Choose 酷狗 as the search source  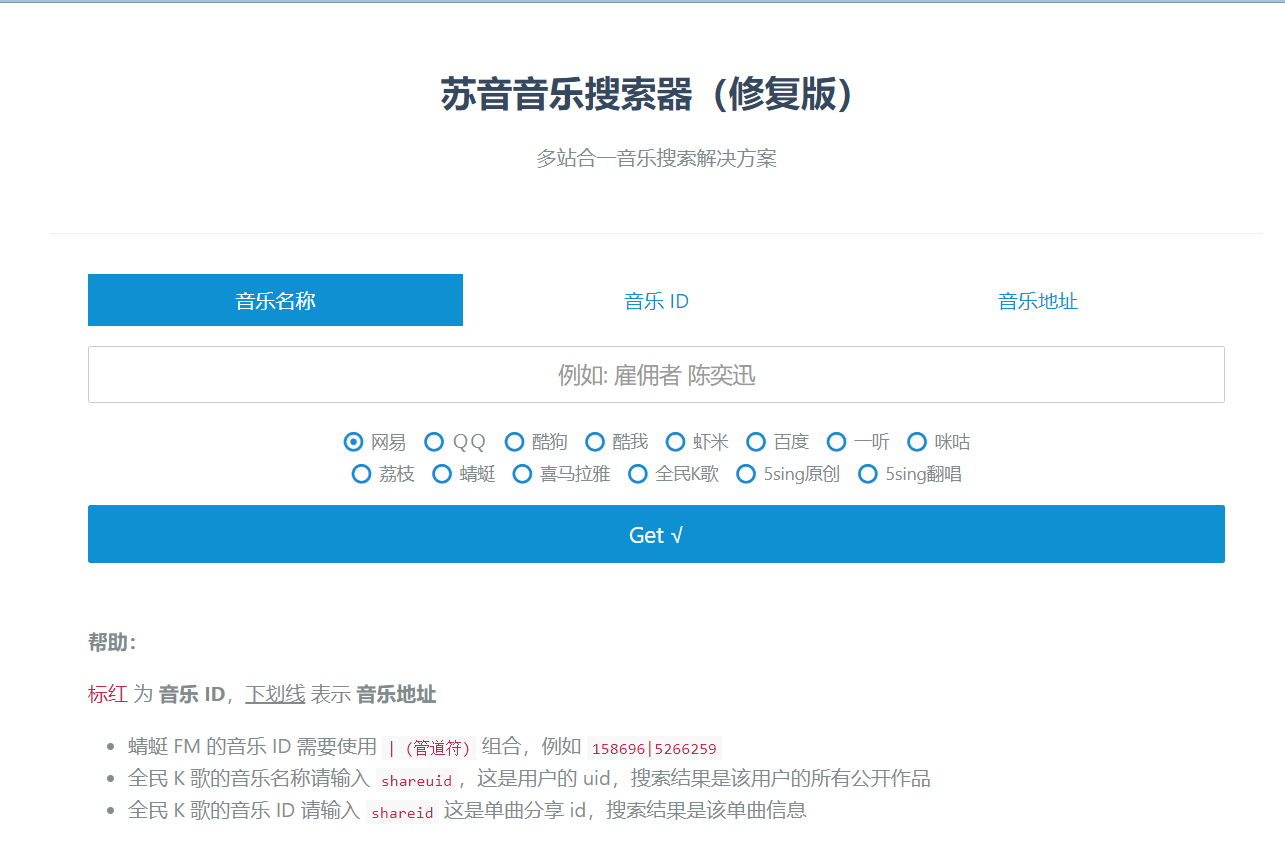(x=514, y=441)
